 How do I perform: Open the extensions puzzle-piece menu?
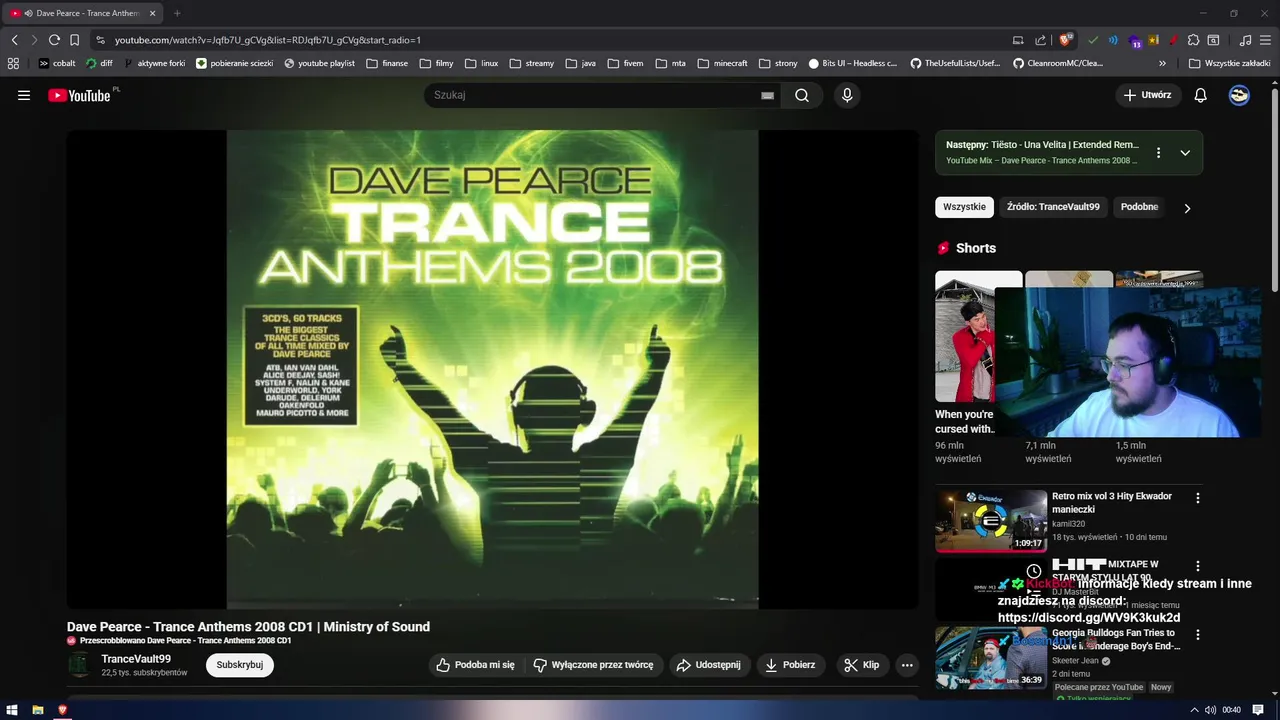pos(1193,40)
